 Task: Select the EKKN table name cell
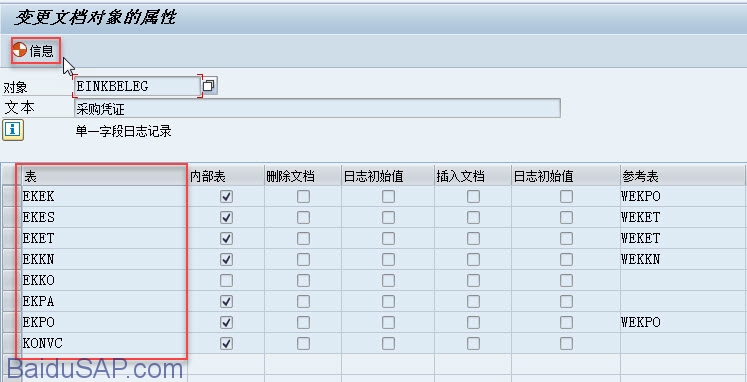(x=104, y=259)
